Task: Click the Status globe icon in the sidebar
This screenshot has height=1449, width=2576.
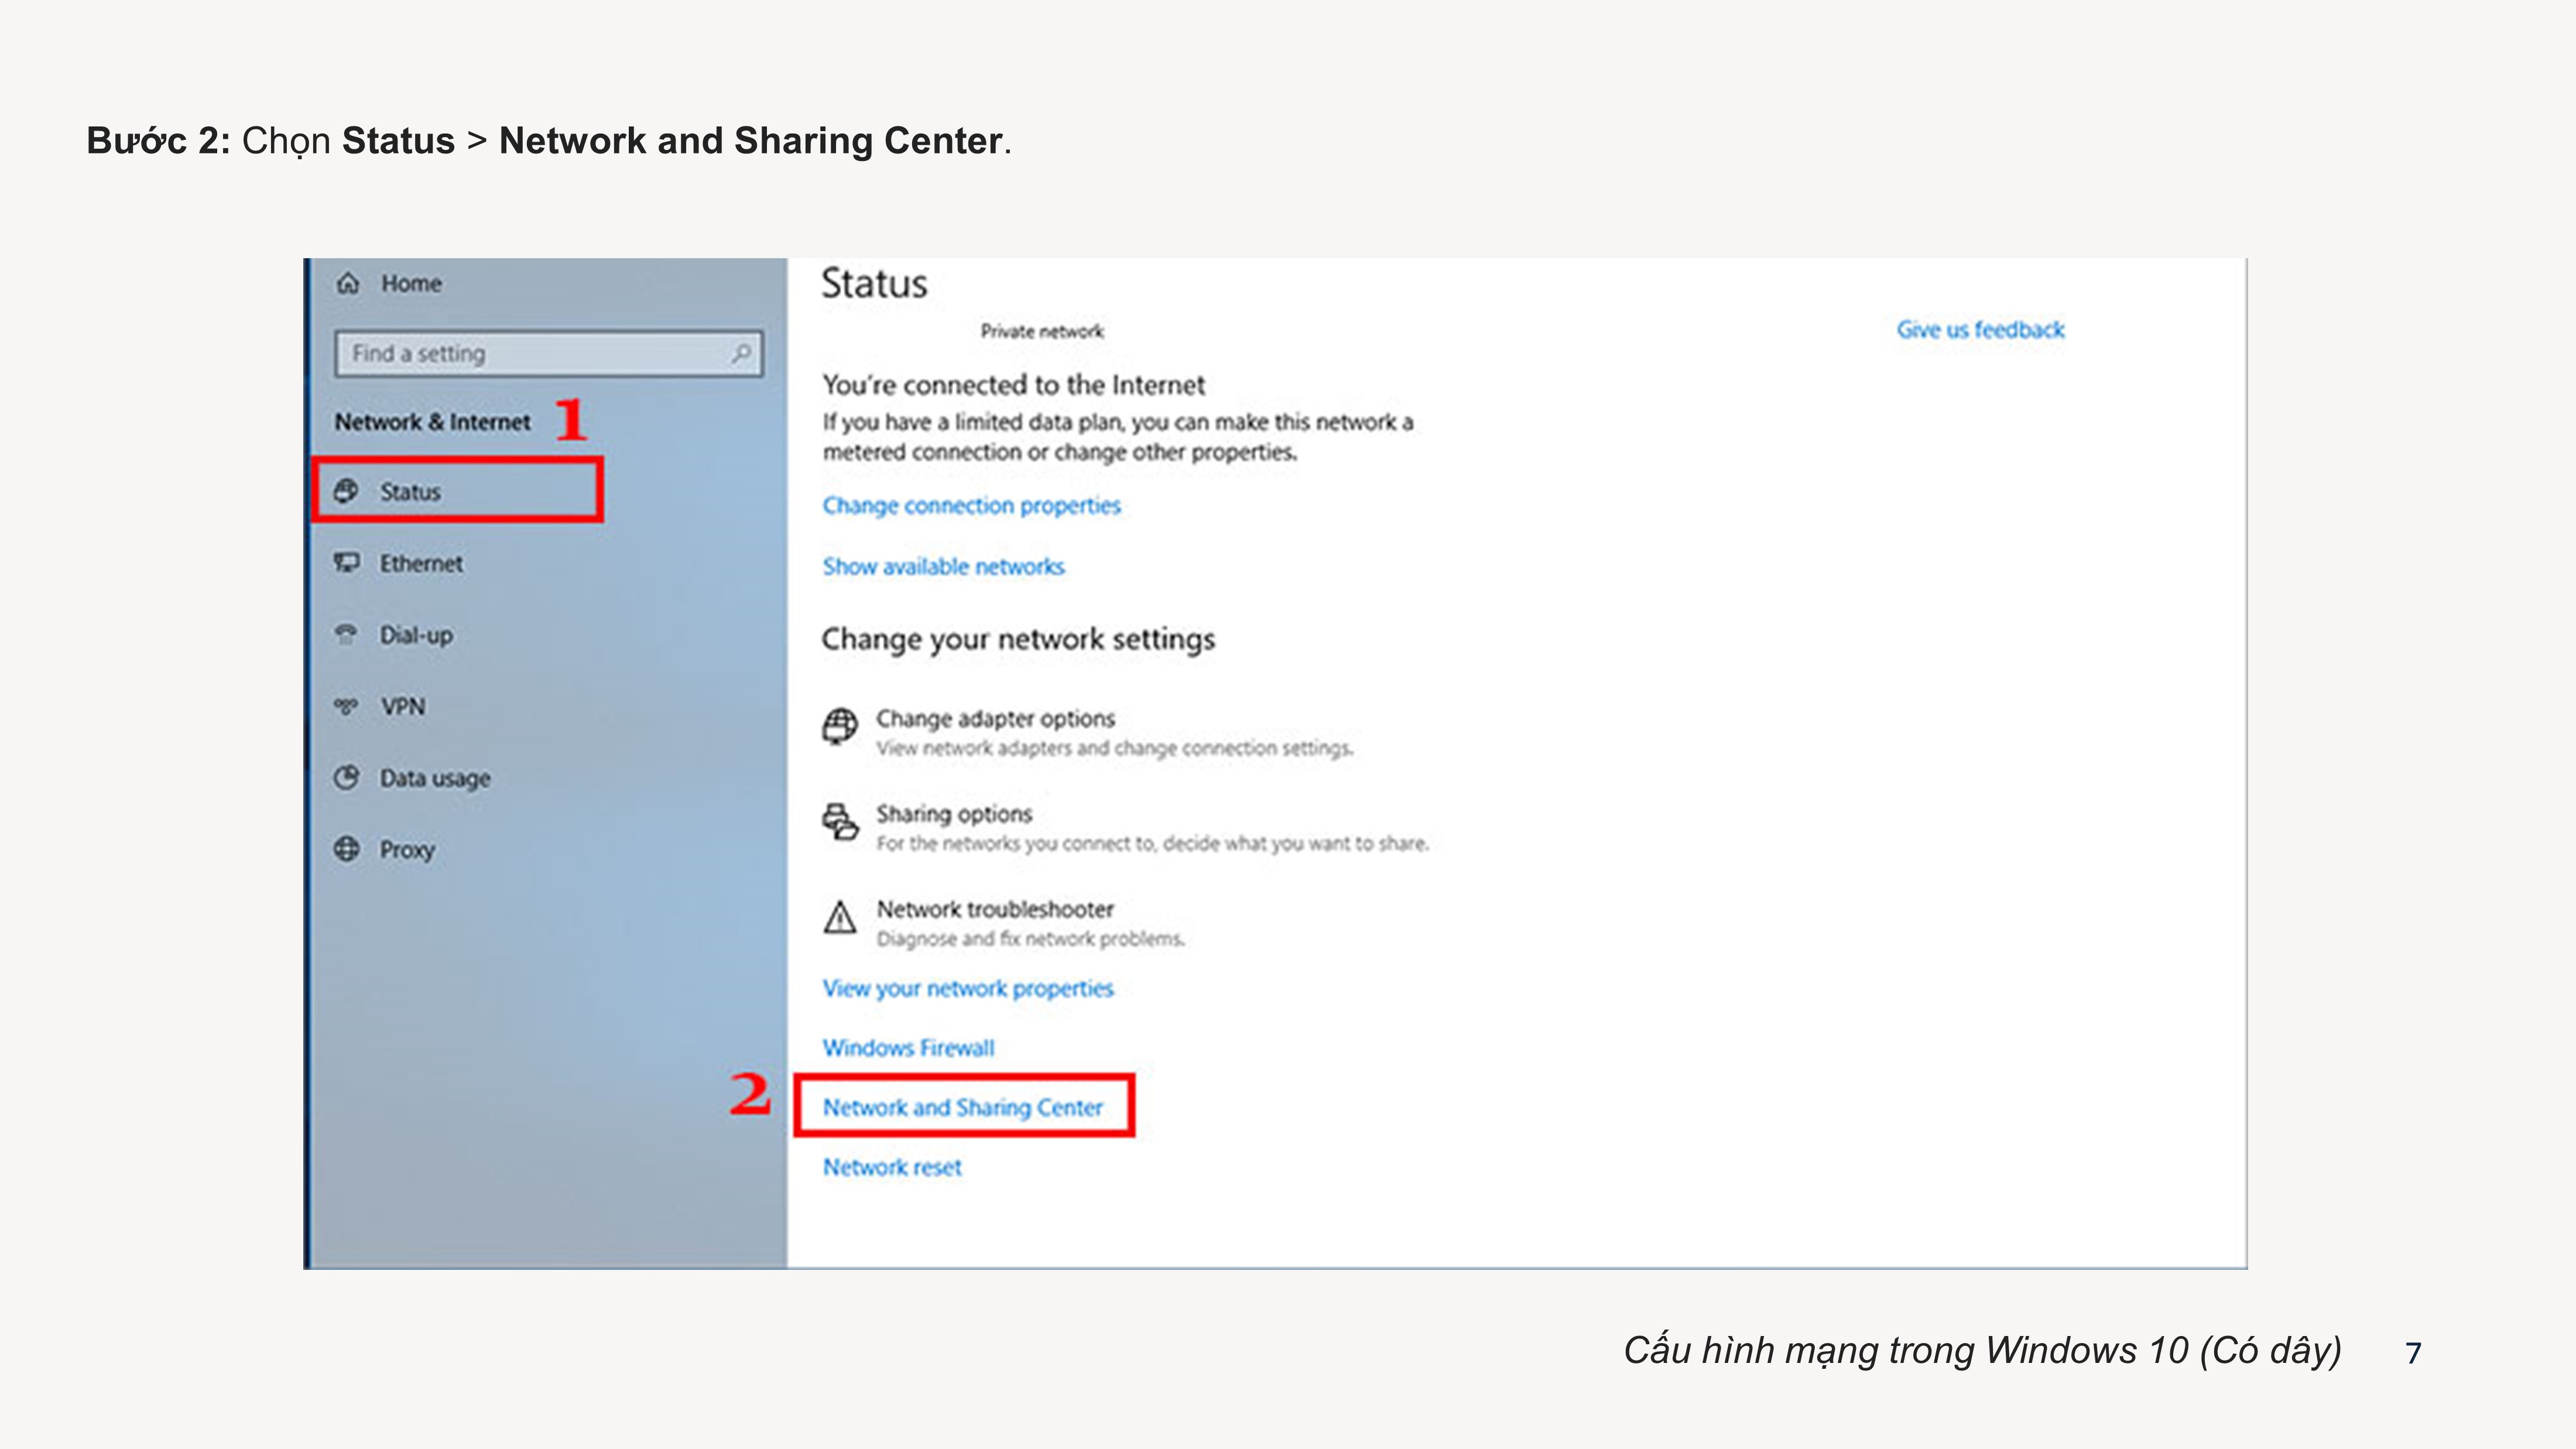Action: coord(346,491)
